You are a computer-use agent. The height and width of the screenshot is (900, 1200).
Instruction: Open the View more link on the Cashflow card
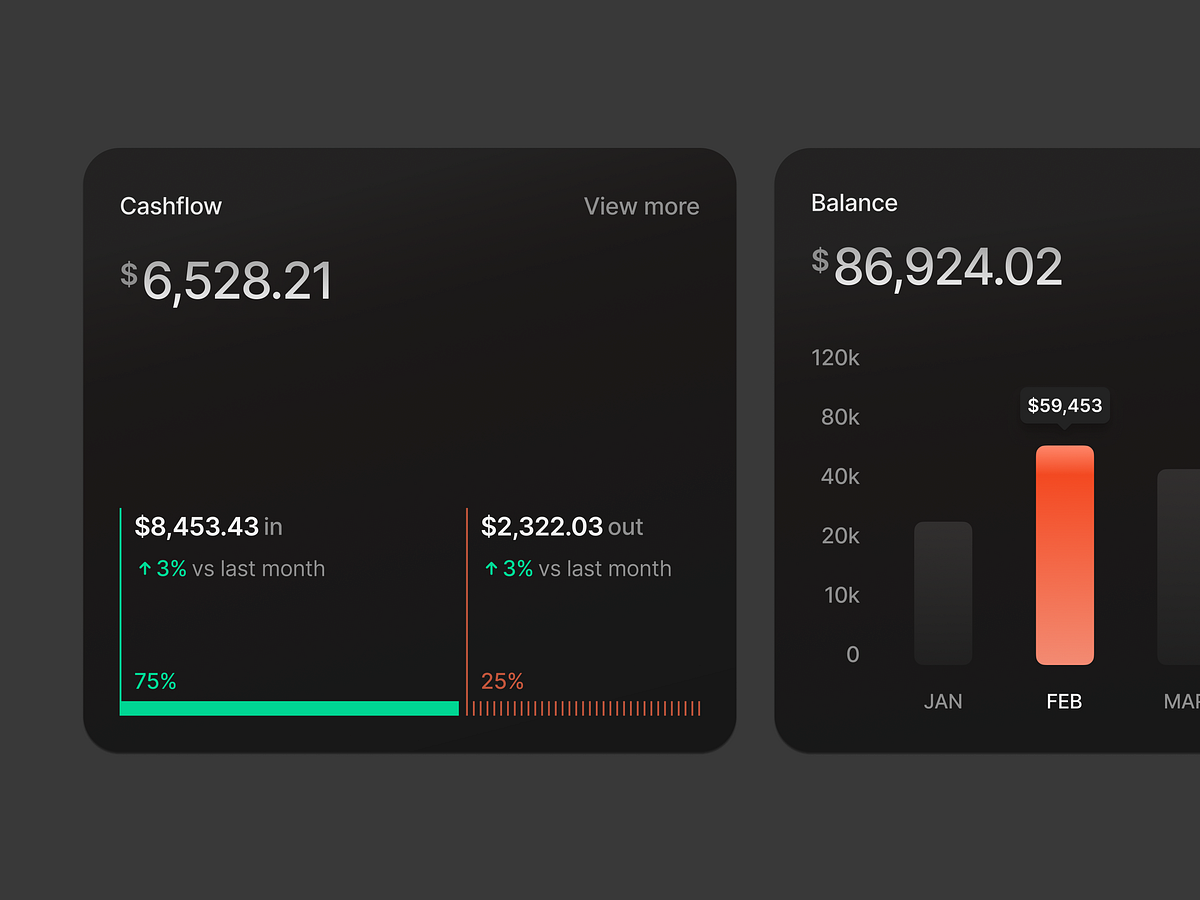(641, 206)
